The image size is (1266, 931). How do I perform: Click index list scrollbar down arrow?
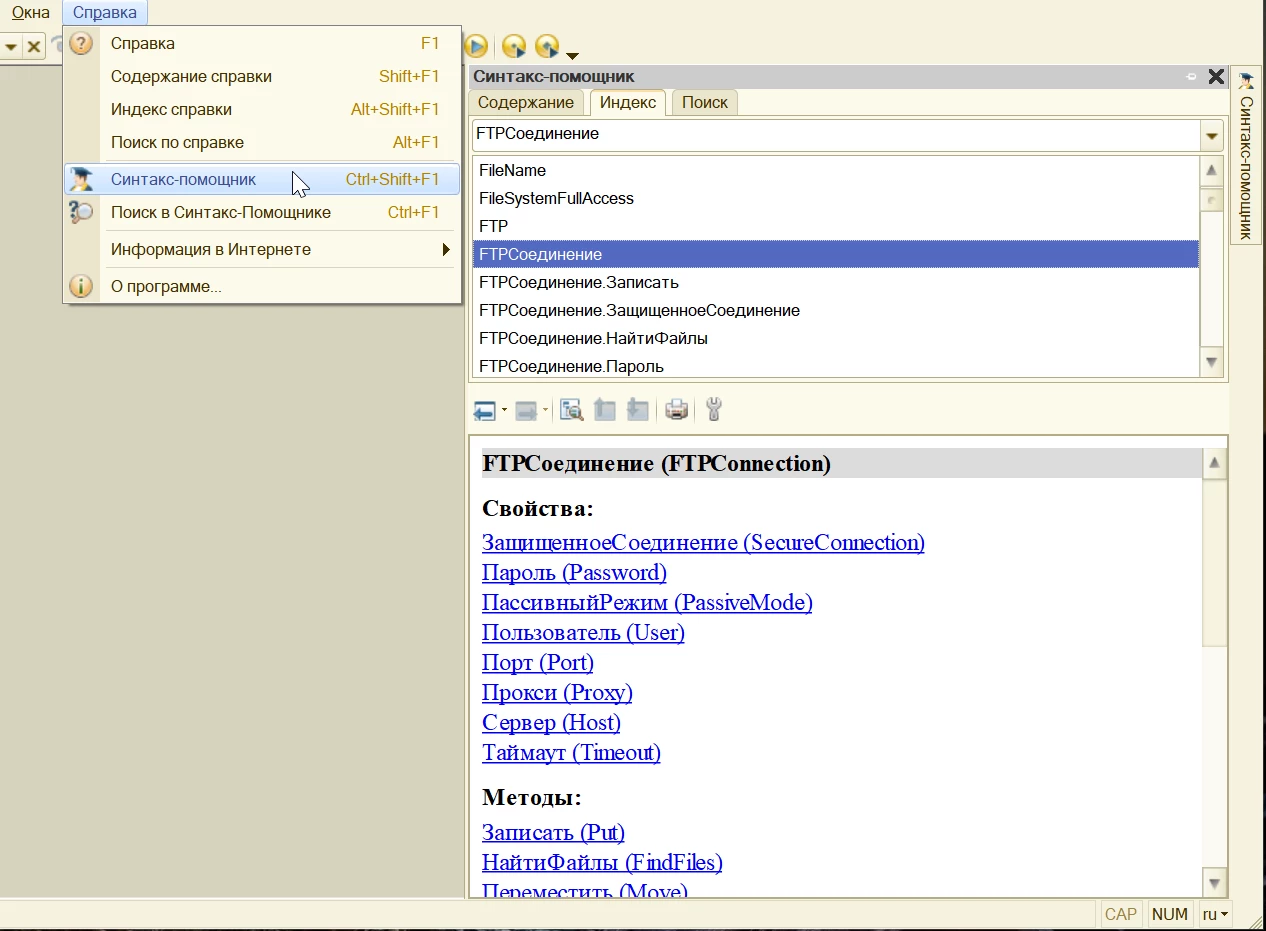(1212, 363)
